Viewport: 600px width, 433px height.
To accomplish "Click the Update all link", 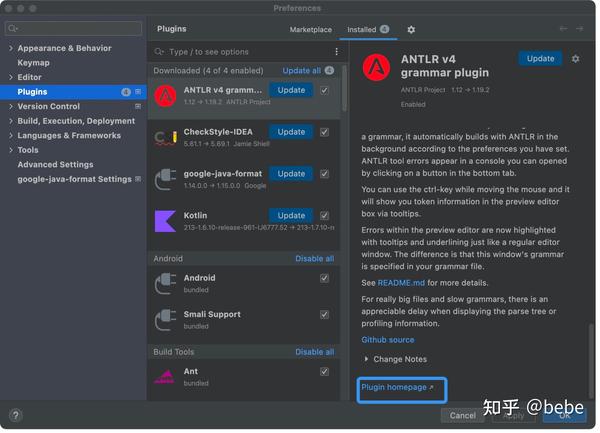I will [x=302, y=71].
